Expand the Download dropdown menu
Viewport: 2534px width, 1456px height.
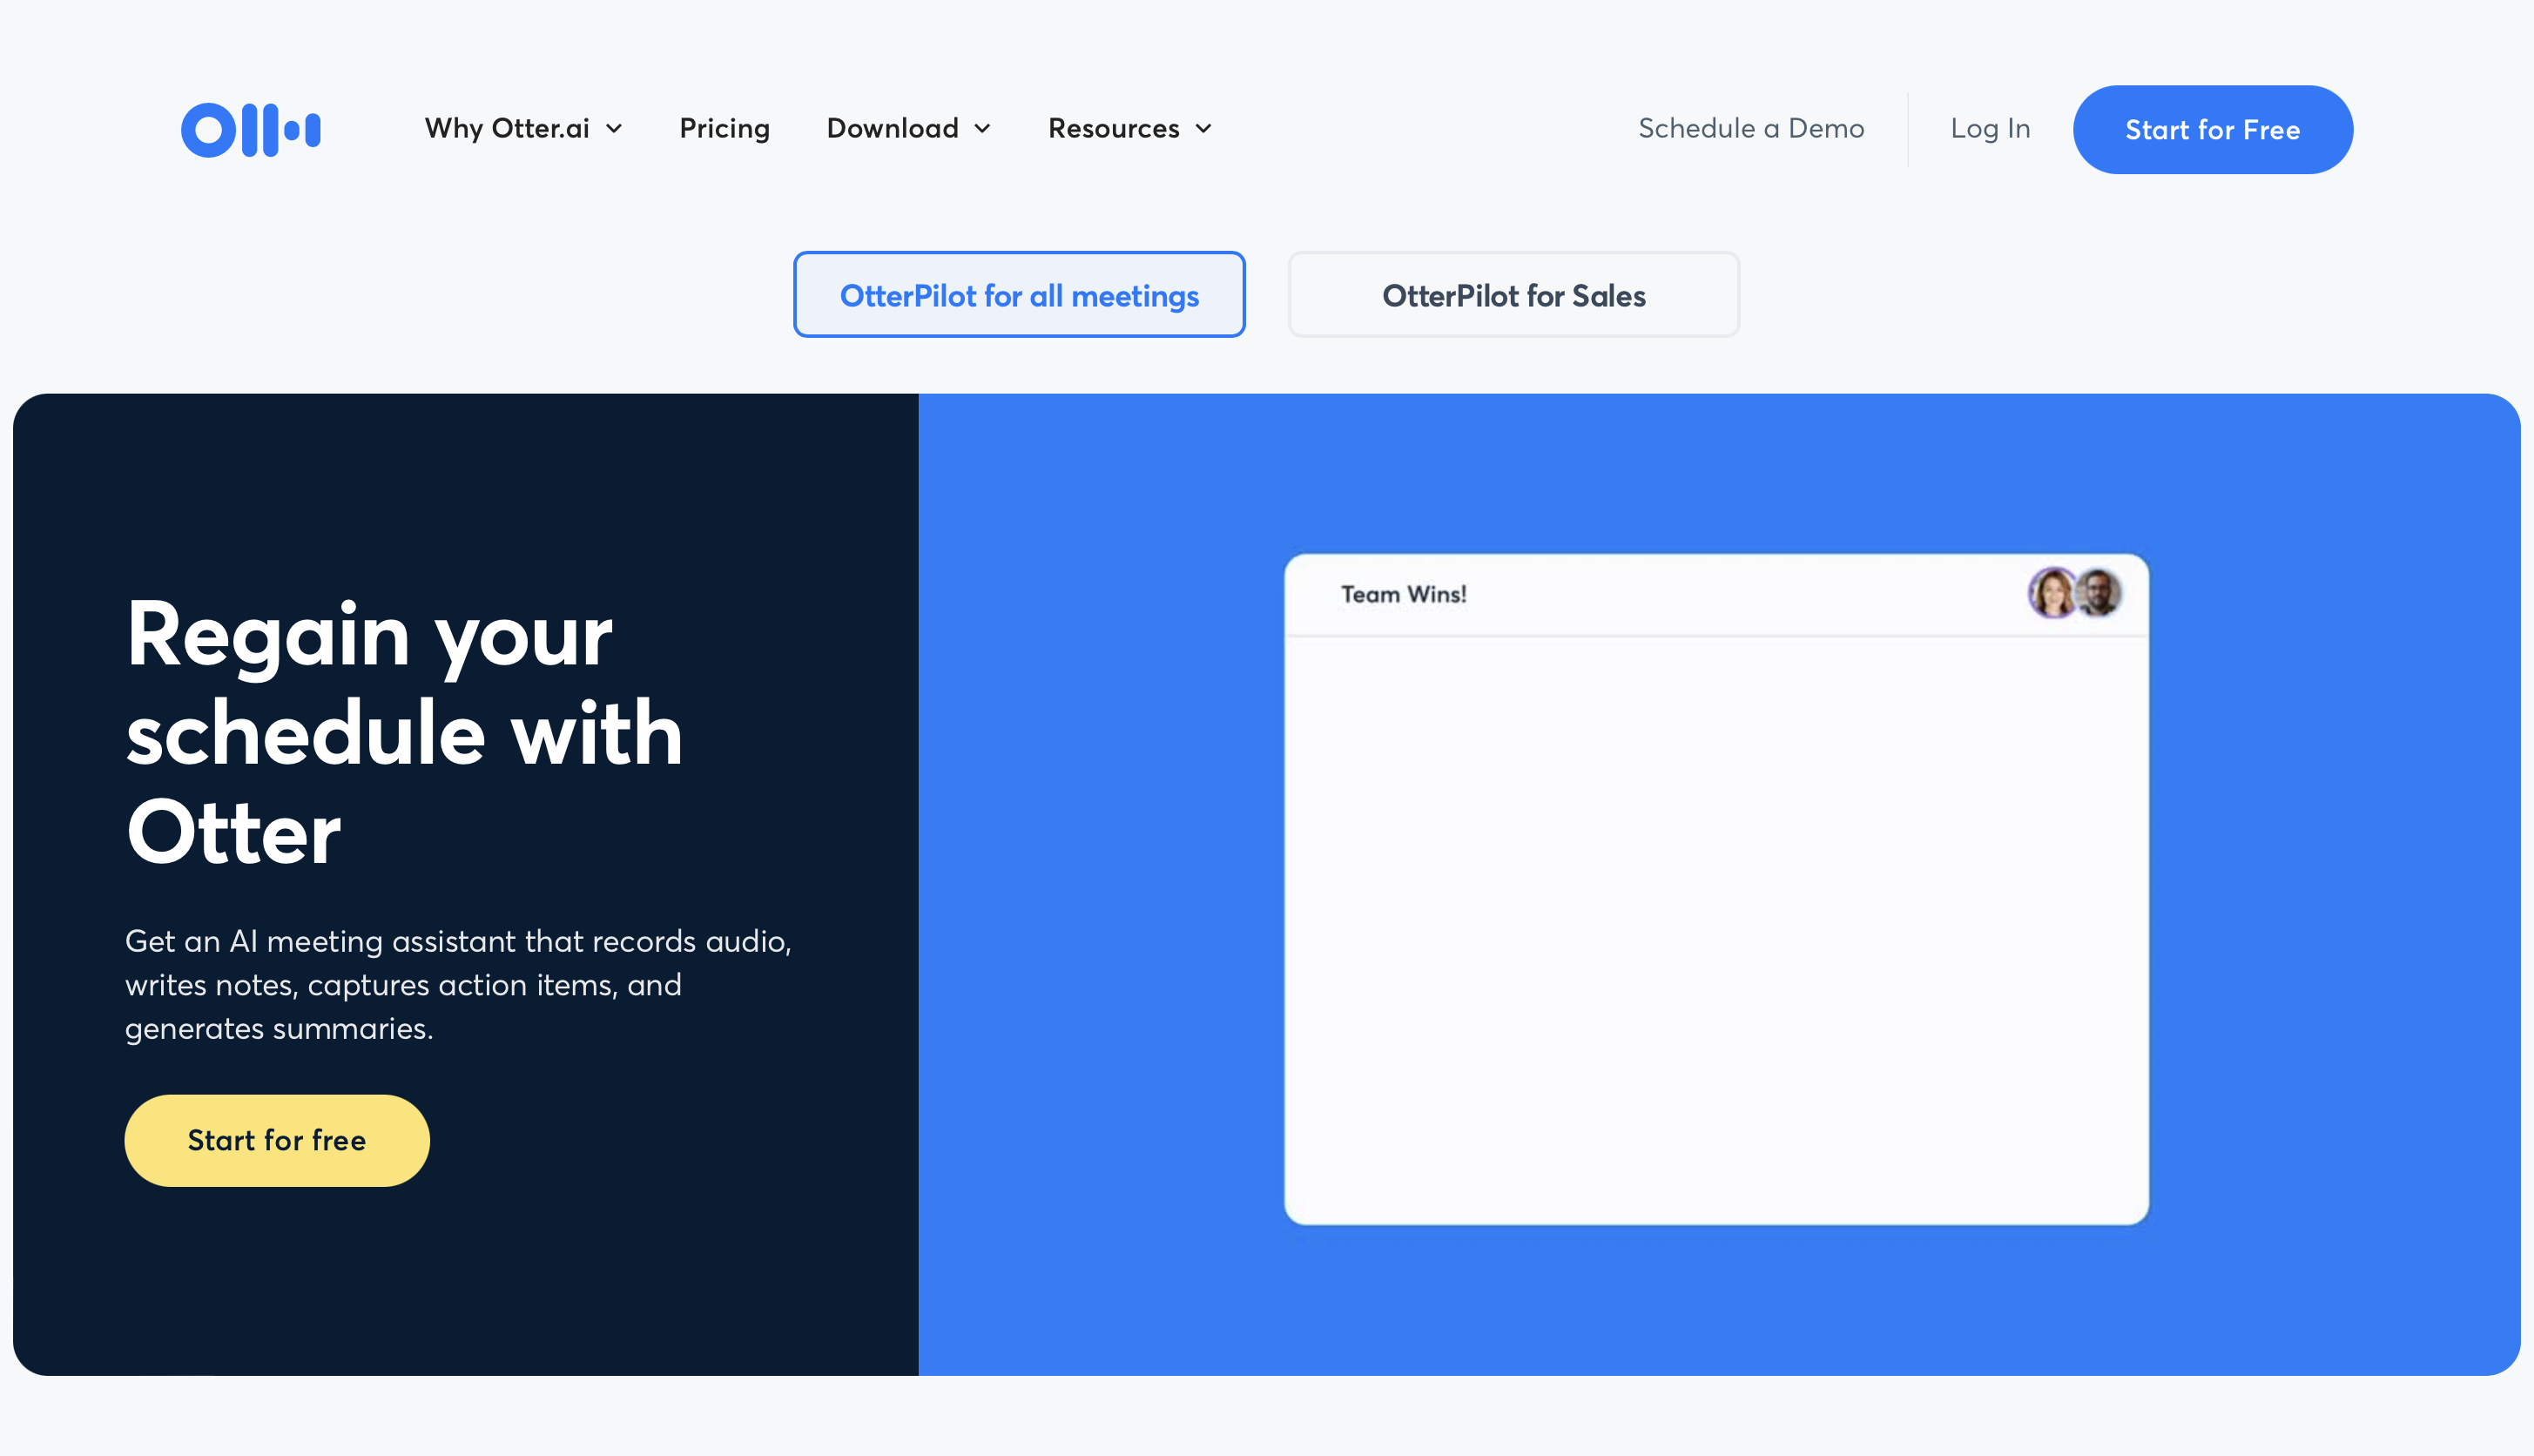click(x=908, y=129)
